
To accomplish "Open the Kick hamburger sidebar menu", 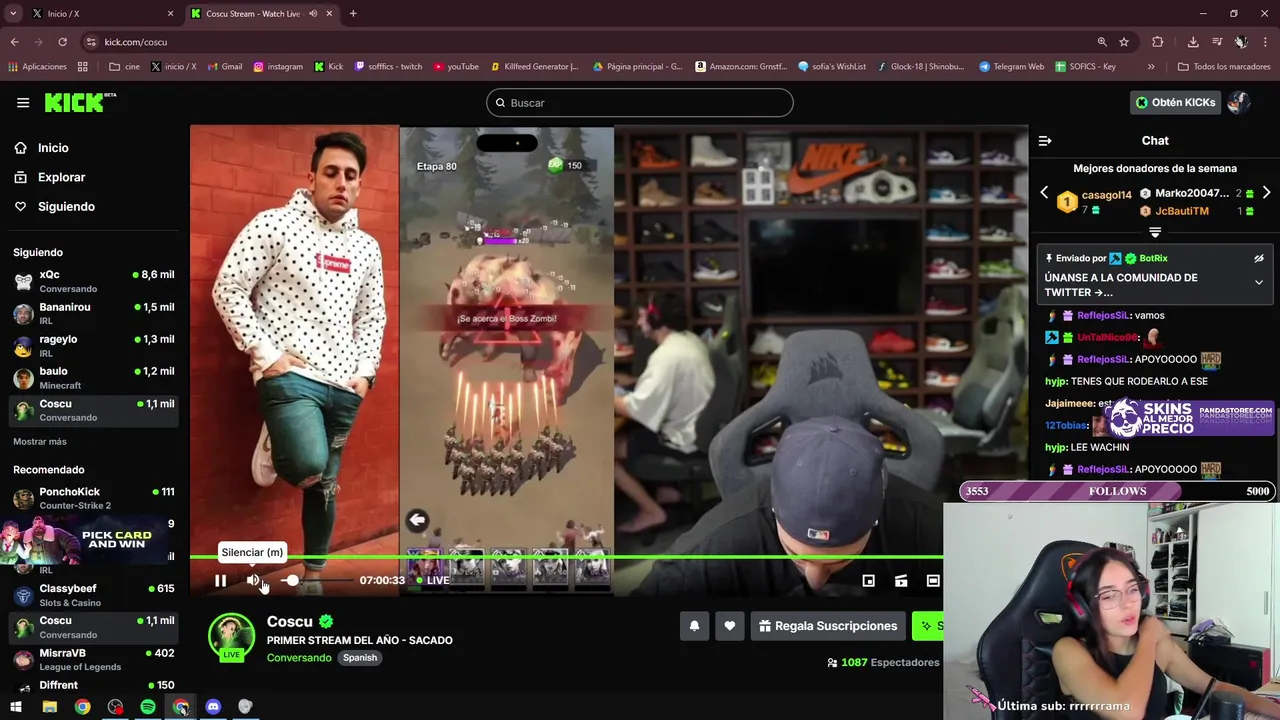I will click(x=23, y=102).
